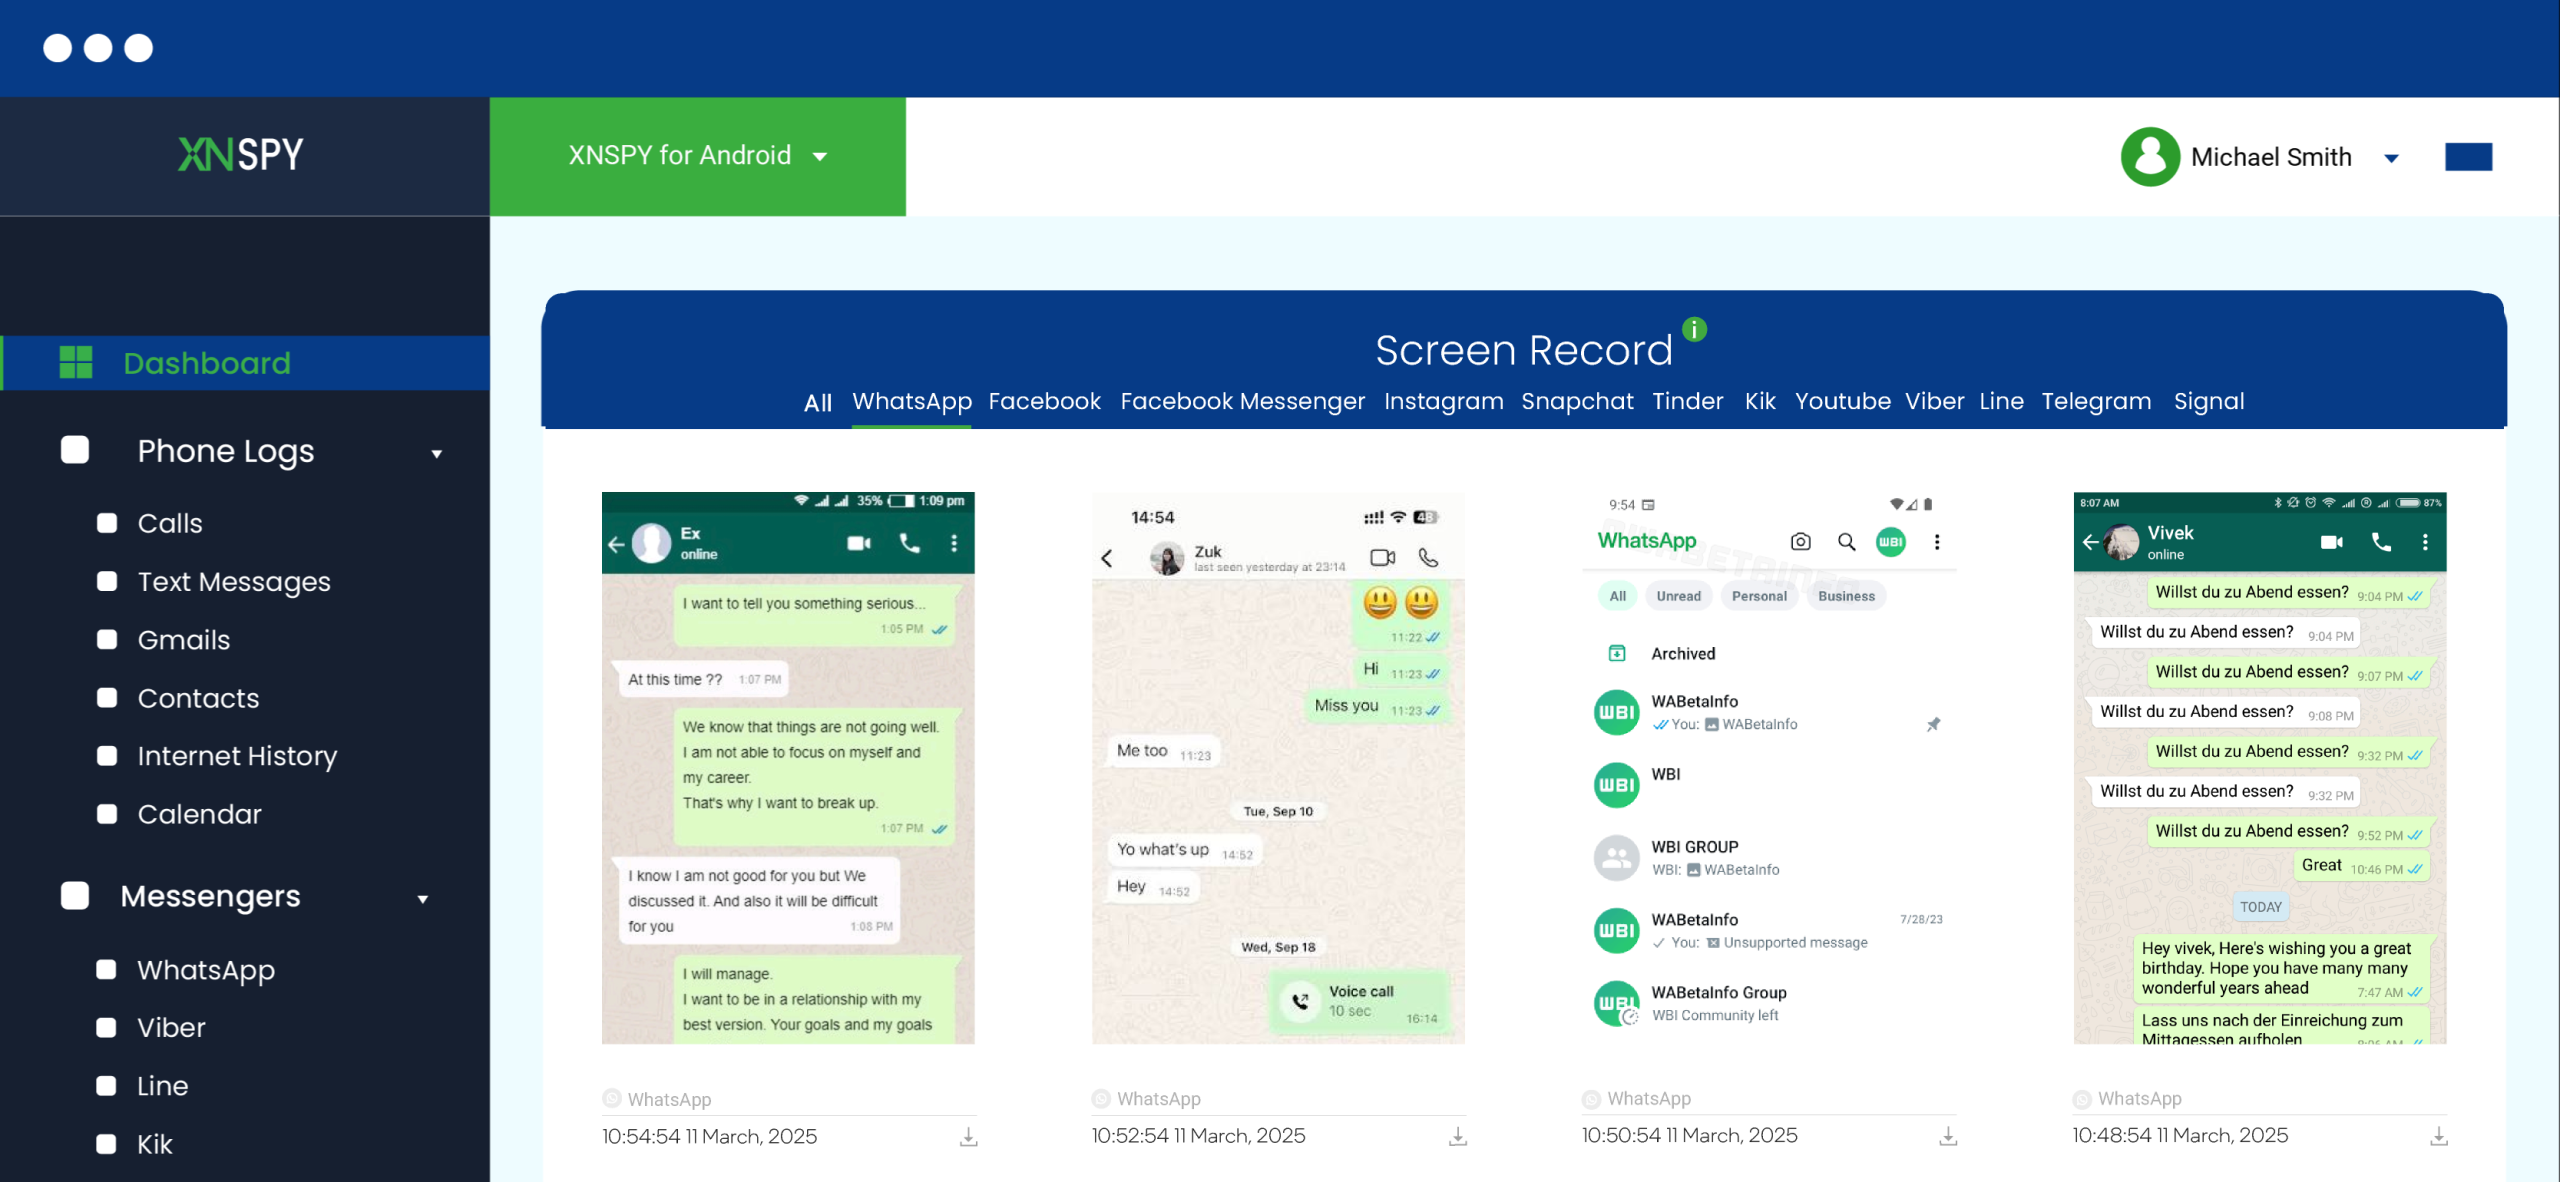Download the 10:54:54 screen recording
2560x1182 pixels.
(968, 1137)
